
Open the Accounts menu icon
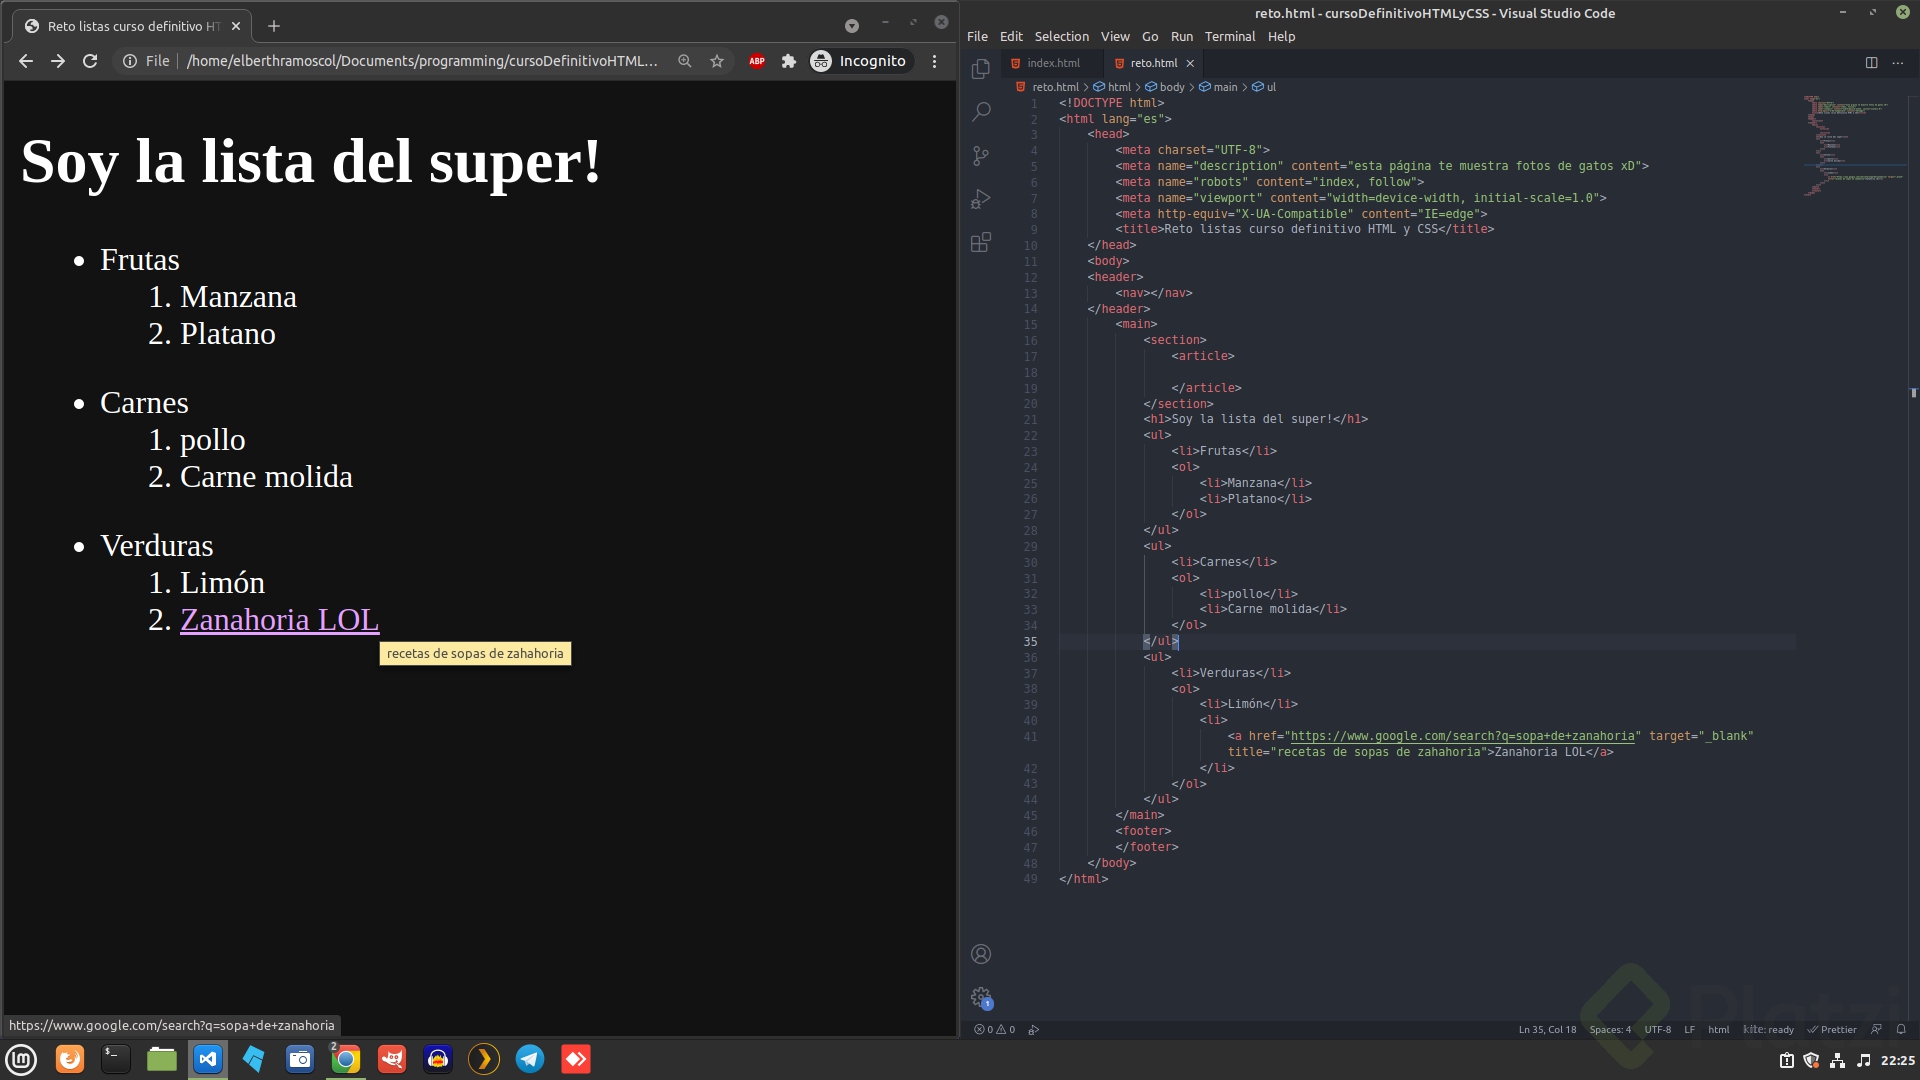[x=981, y=954]
